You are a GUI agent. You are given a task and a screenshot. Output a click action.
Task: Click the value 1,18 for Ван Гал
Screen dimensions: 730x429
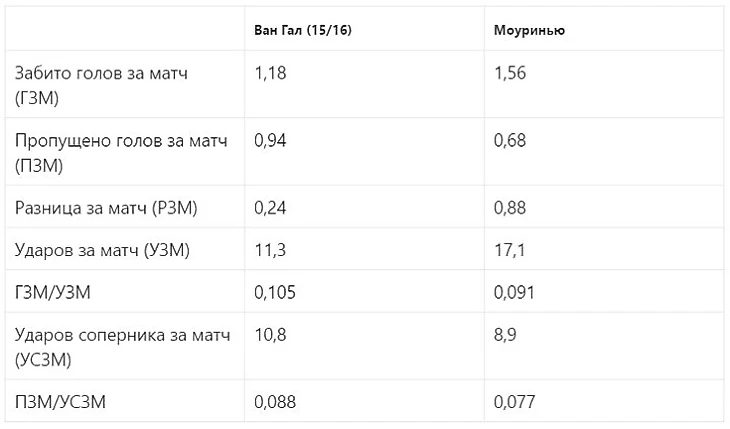click(x=271, y=73)
